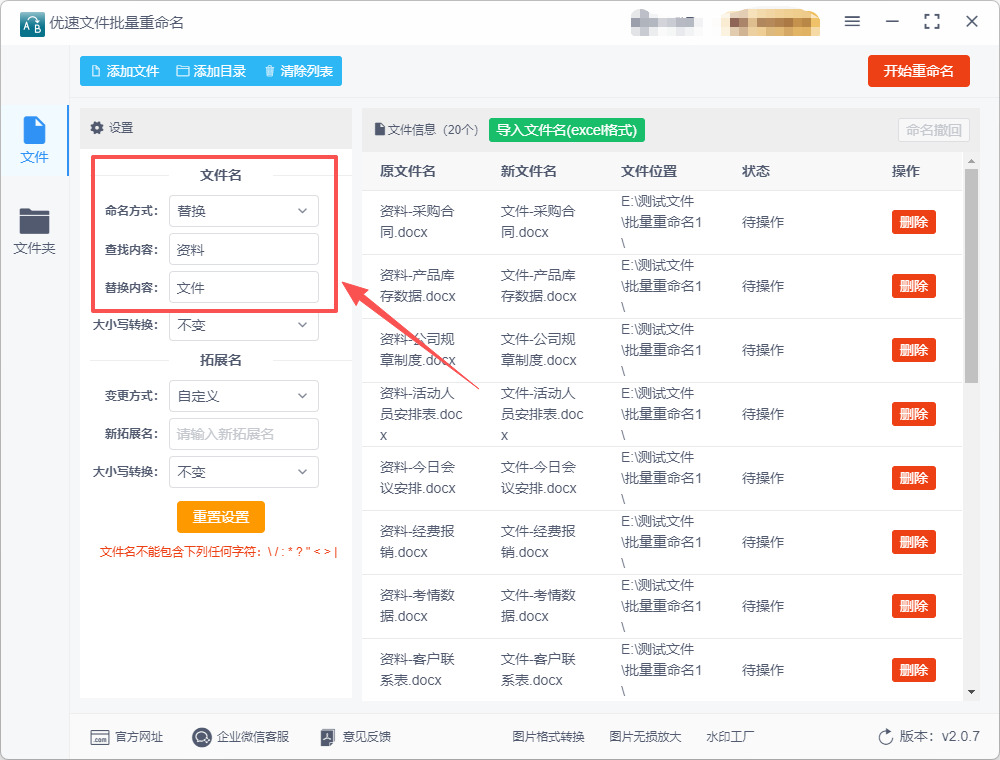
Task: Expand the 命名方式 dropdown showing 替换
Action: point(243,211)
